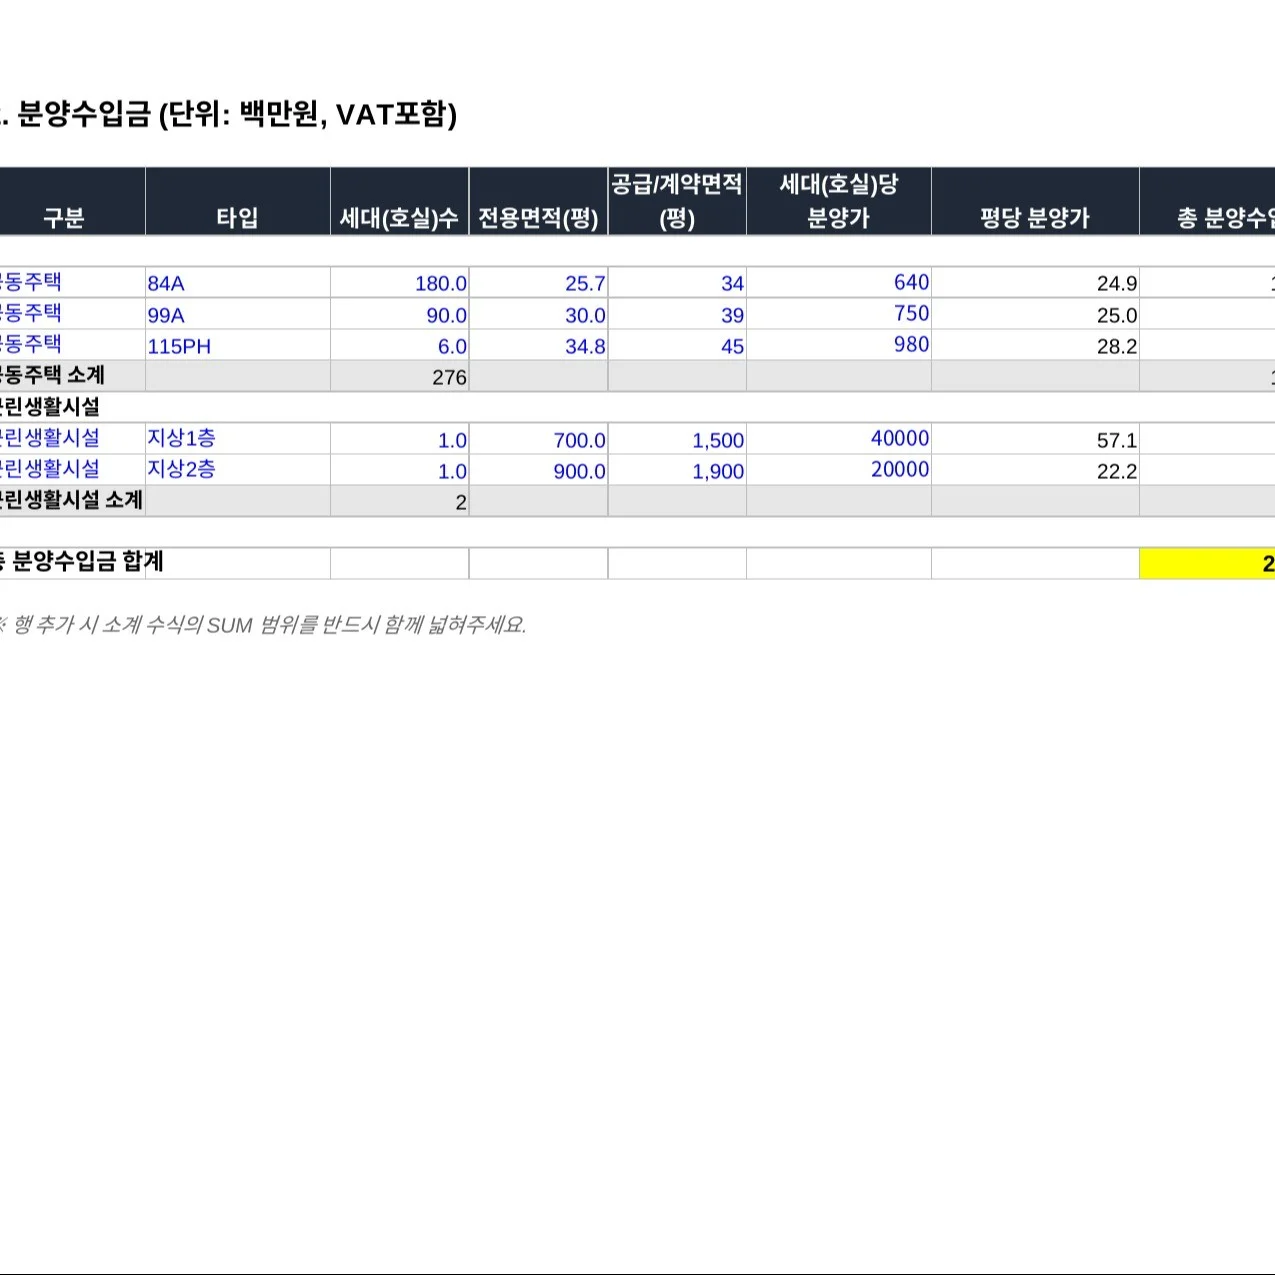Click the 30.0 exclusive area cell
1275x1275 pixels.
coord(538,315)
